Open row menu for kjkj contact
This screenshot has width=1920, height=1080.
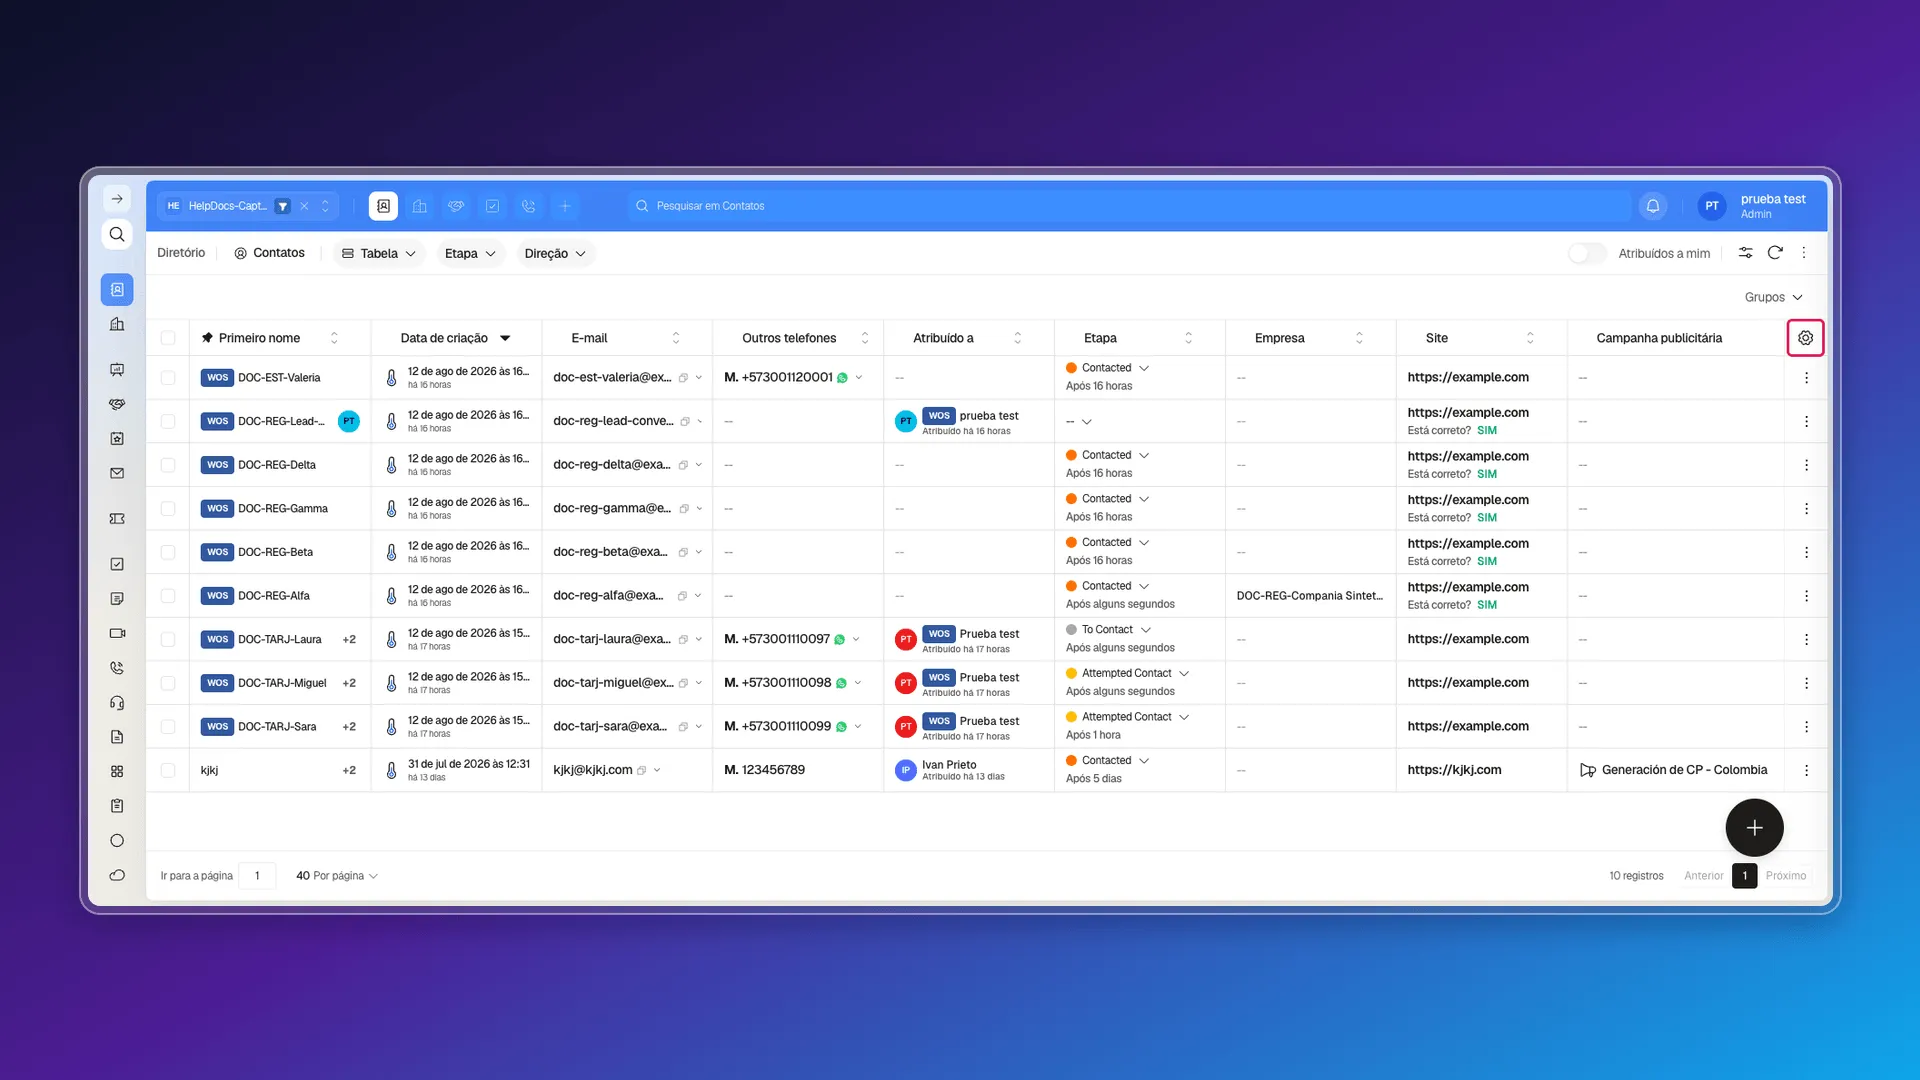(x=1806, y=770)
